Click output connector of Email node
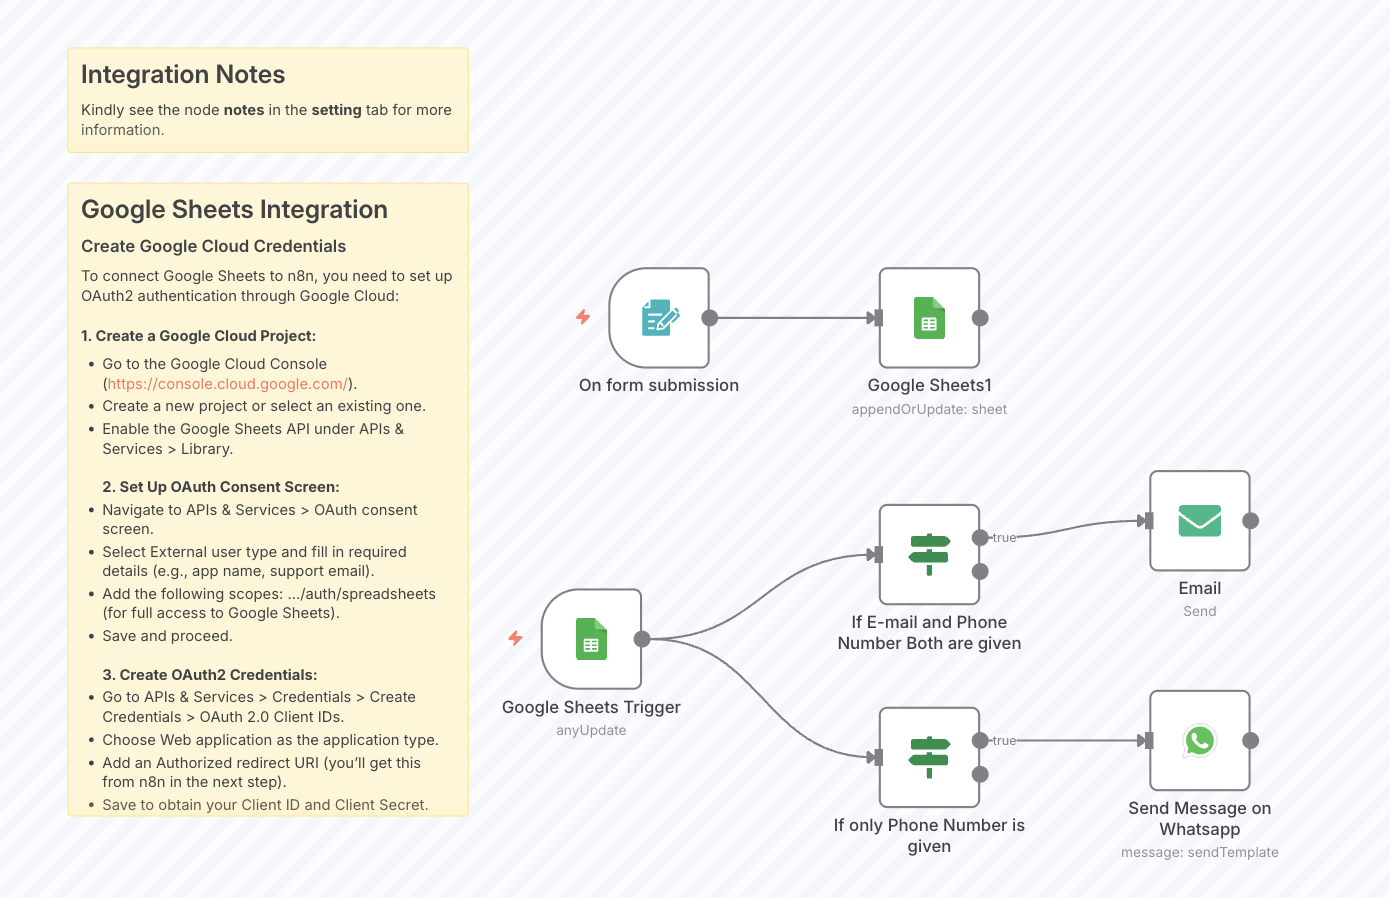Viewport: 1390px width, 898px height. (x=1250, y=521)
